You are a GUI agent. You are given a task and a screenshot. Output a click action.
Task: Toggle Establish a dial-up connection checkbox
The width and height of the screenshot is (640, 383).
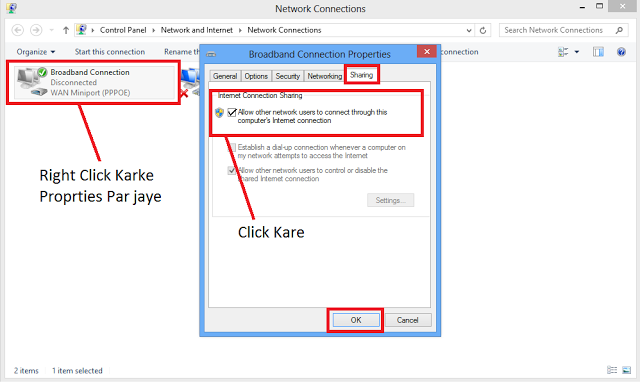click(x=232, y=147)
